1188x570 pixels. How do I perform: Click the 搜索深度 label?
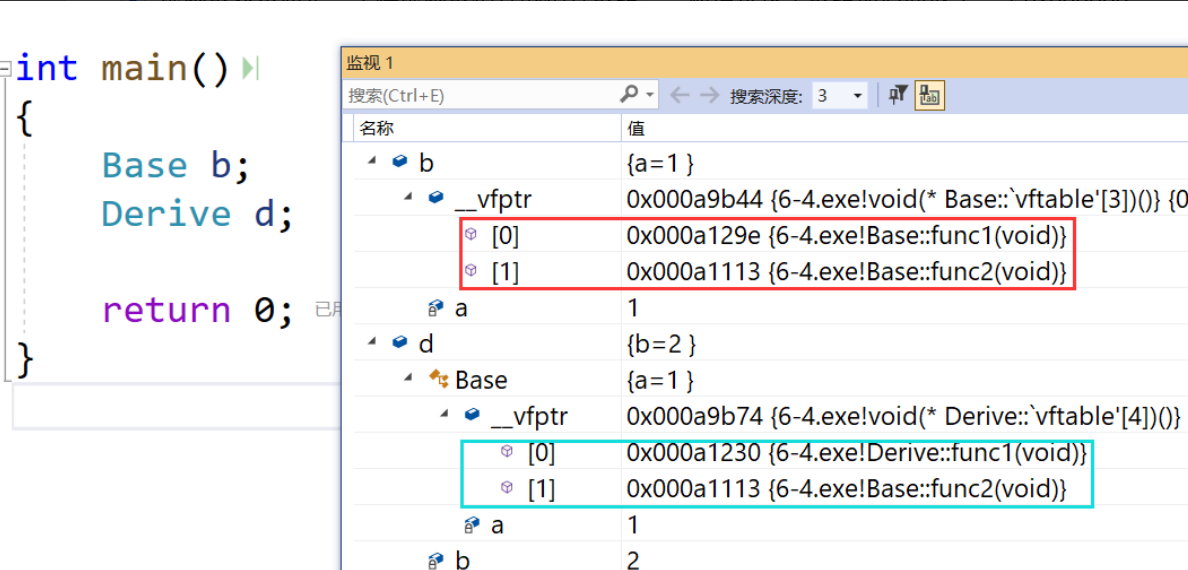(766, 96)
